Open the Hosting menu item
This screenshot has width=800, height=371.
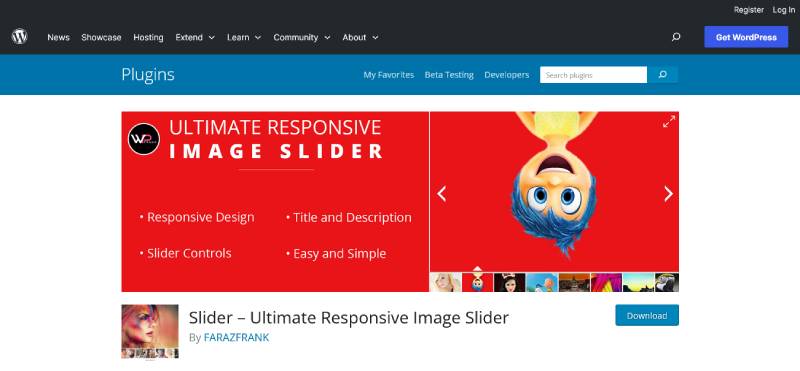coord(148,37)
